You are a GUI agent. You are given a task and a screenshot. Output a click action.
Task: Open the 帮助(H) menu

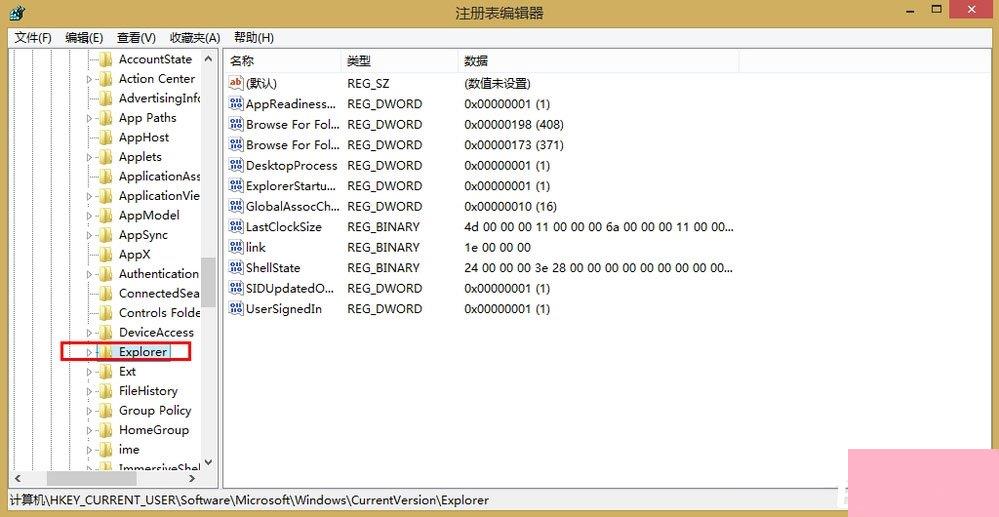254,38
